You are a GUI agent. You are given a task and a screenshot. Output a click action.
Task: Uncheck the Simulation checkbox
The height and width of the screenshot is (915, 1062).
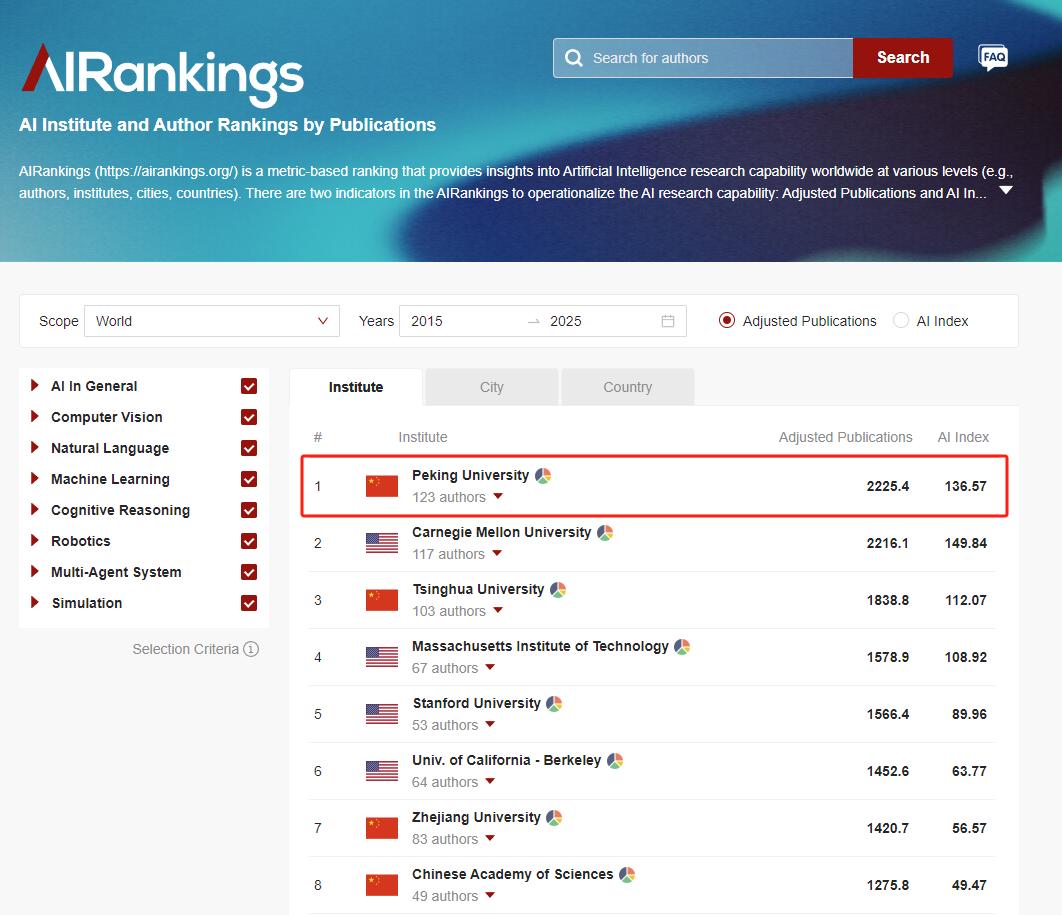[249, 603]
